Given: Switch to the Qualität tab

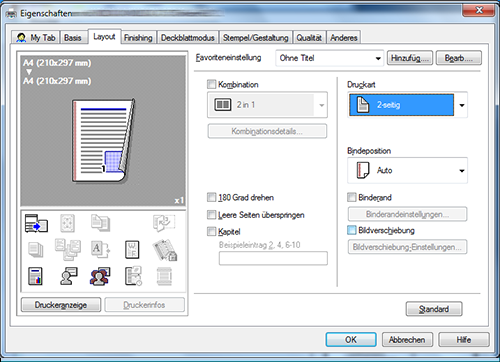Looking at the screenshot, I should (309, 38).
